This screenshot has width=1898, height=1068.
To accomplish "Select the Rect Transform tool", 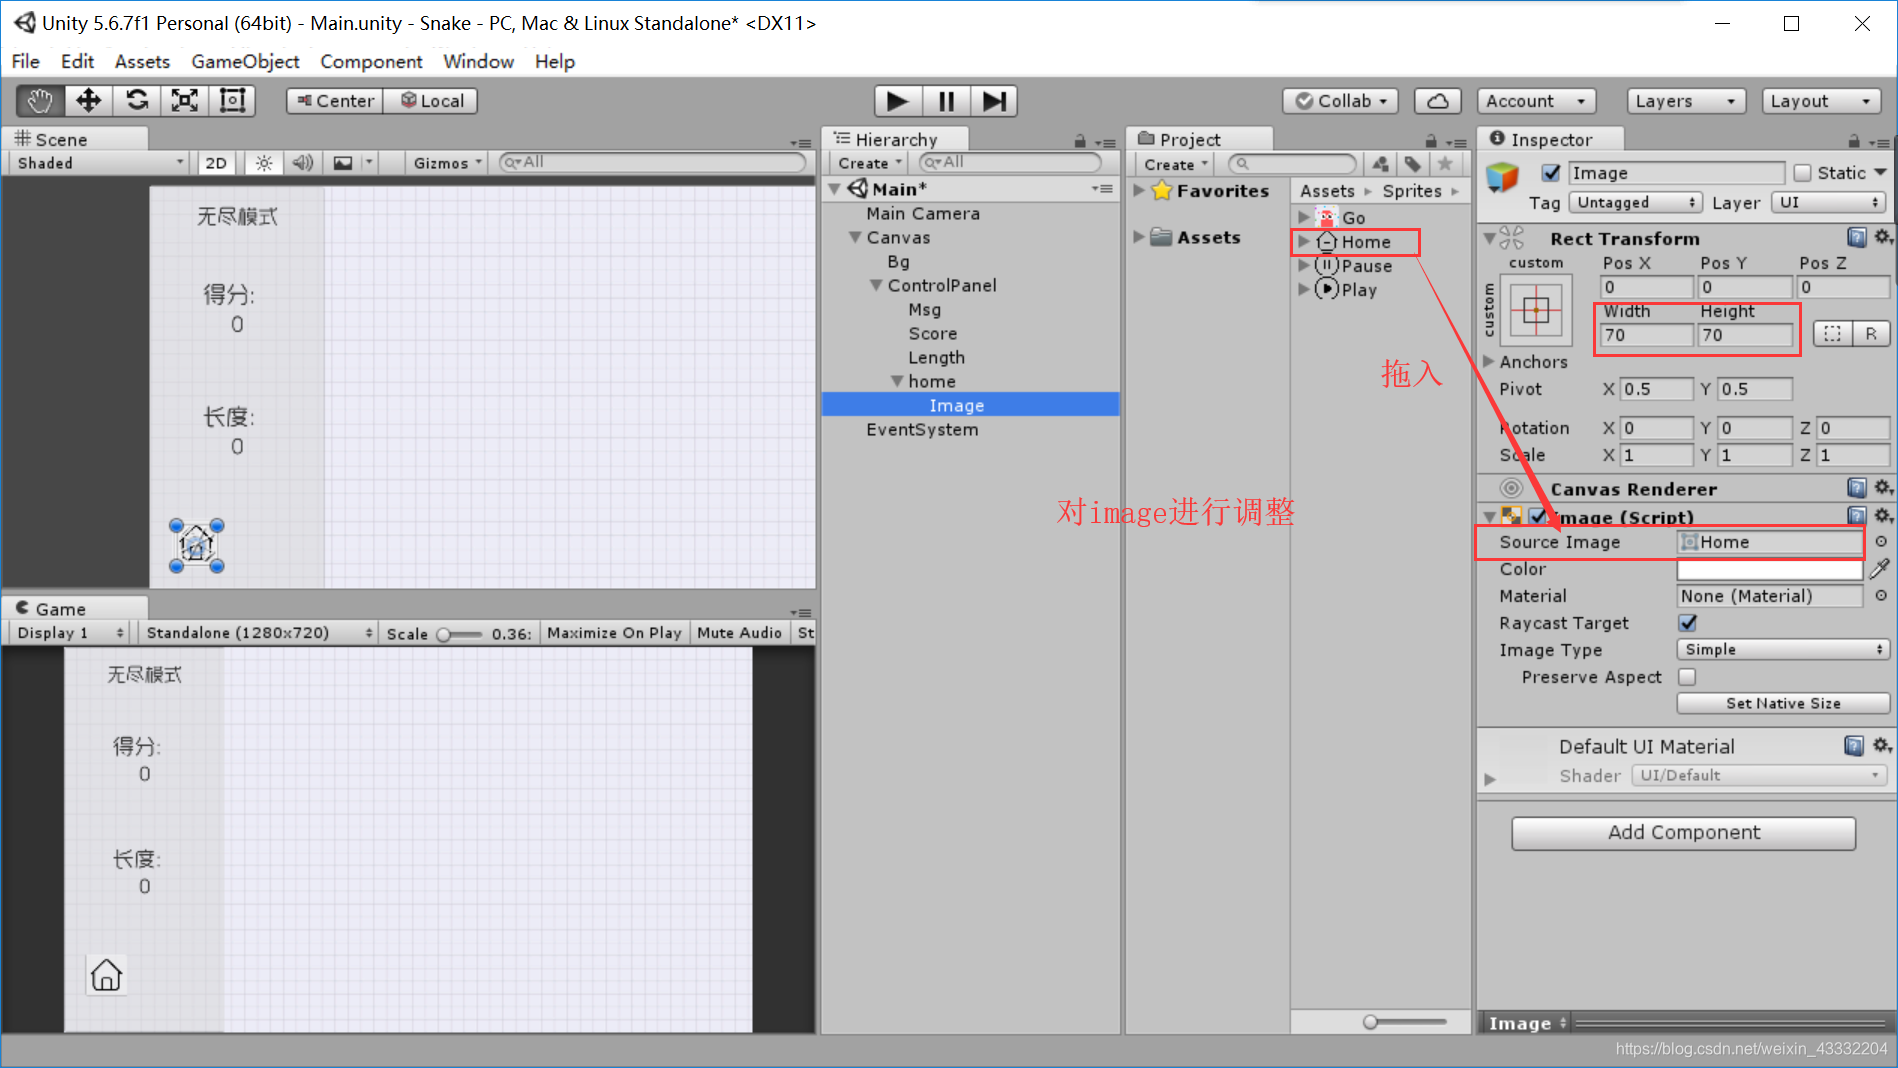I will click(233, 101).
